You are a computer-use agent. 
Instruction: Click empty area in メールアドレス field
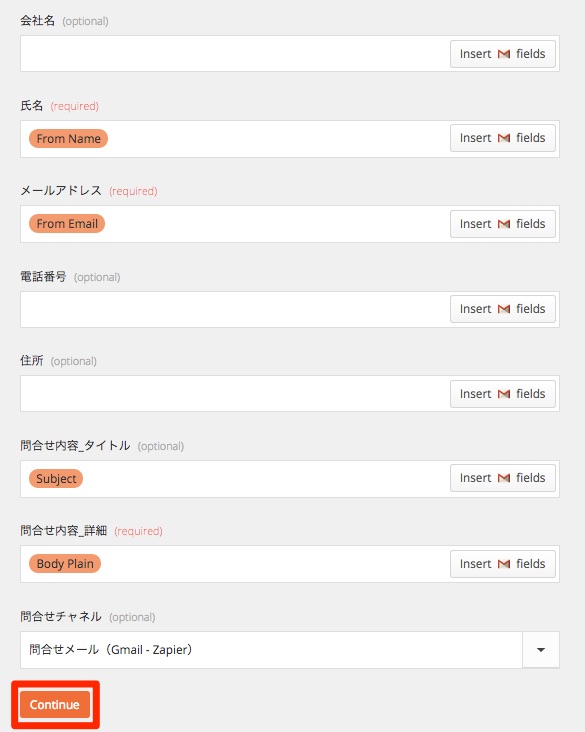coord(277,224)
